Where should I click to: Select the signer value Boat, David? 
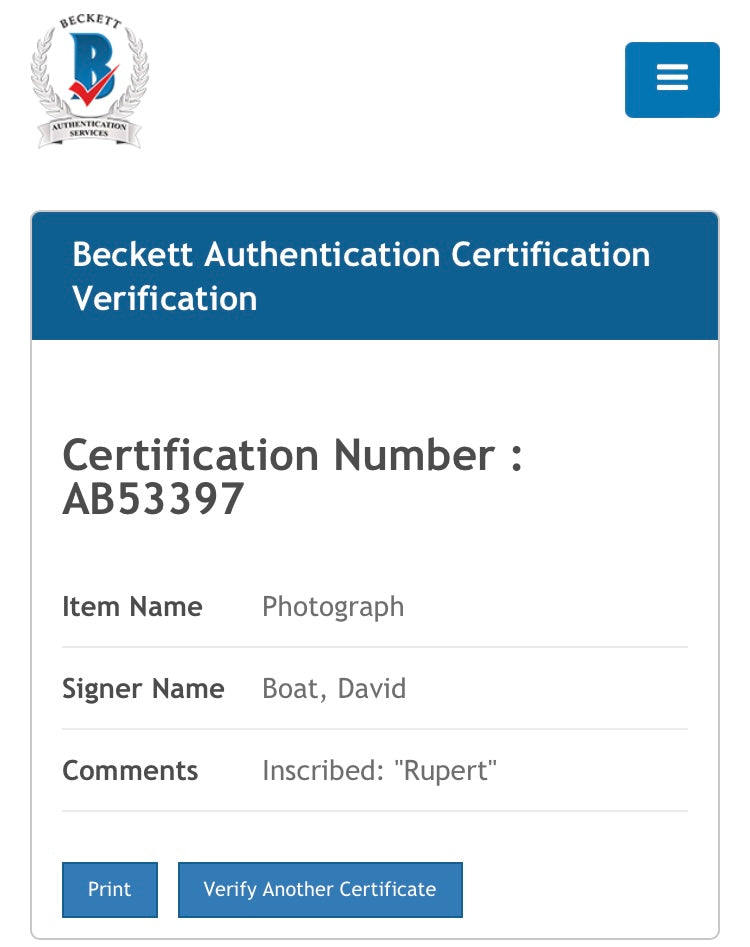click(334, 689)
